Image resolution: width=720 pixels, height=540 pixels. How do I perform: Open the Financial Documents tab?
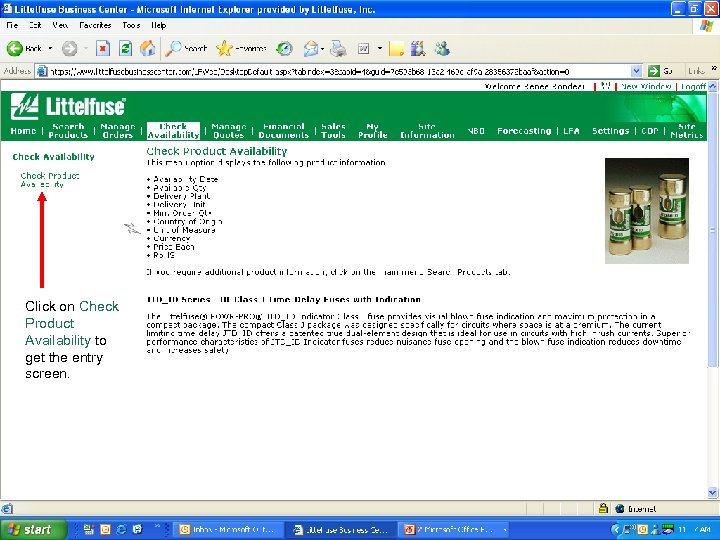coord(283,130)
